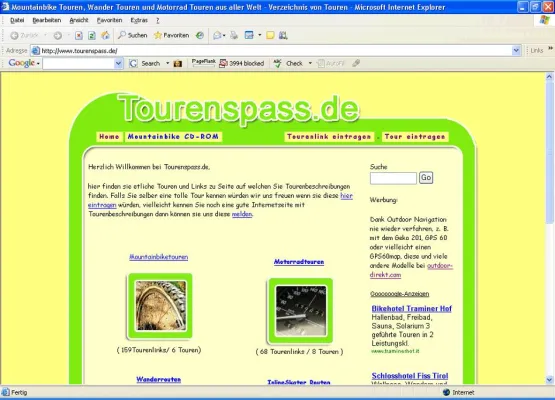This screenshot has height=400, width=555.
Task: Click the Google toolbar search field
Action: coord(79,64)
